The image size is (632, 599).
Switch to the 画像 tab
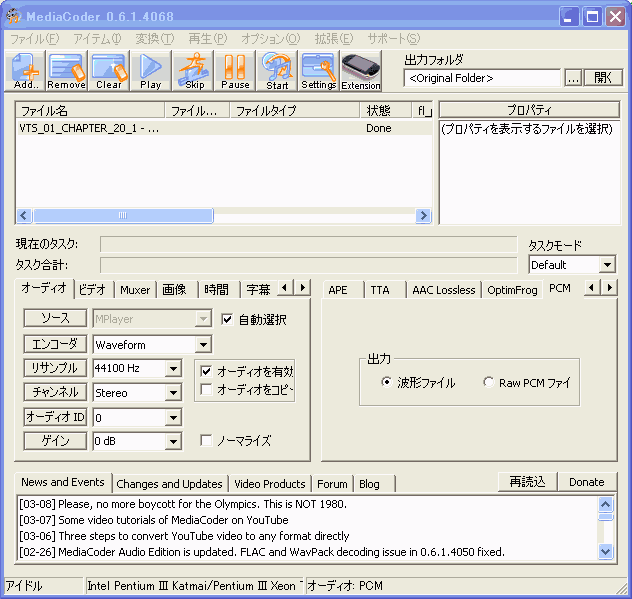pyautogui.click(x=175, y=289)
